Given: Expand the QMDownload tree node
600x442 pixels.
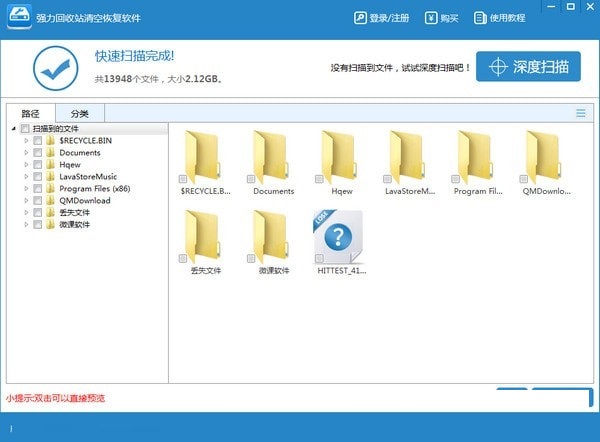Looking at the screenshot, I should 26,200.
